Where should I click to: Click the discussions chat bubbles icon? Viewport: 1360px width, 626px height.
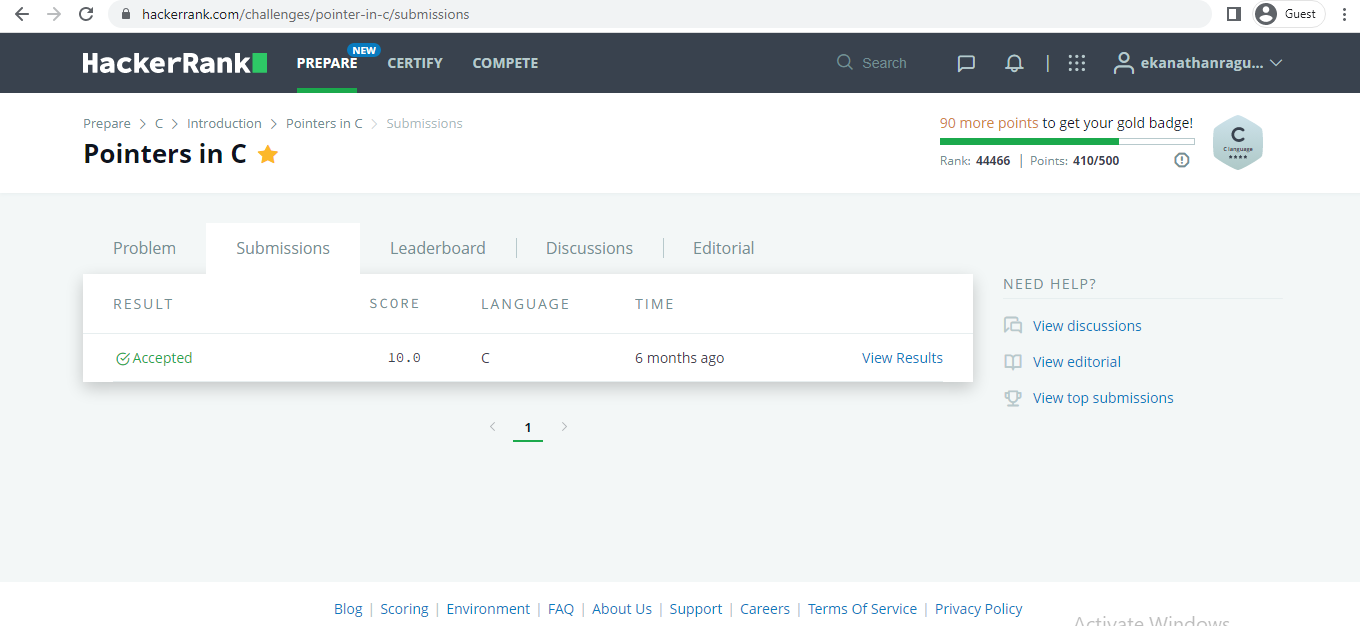tap(1013, 326)
